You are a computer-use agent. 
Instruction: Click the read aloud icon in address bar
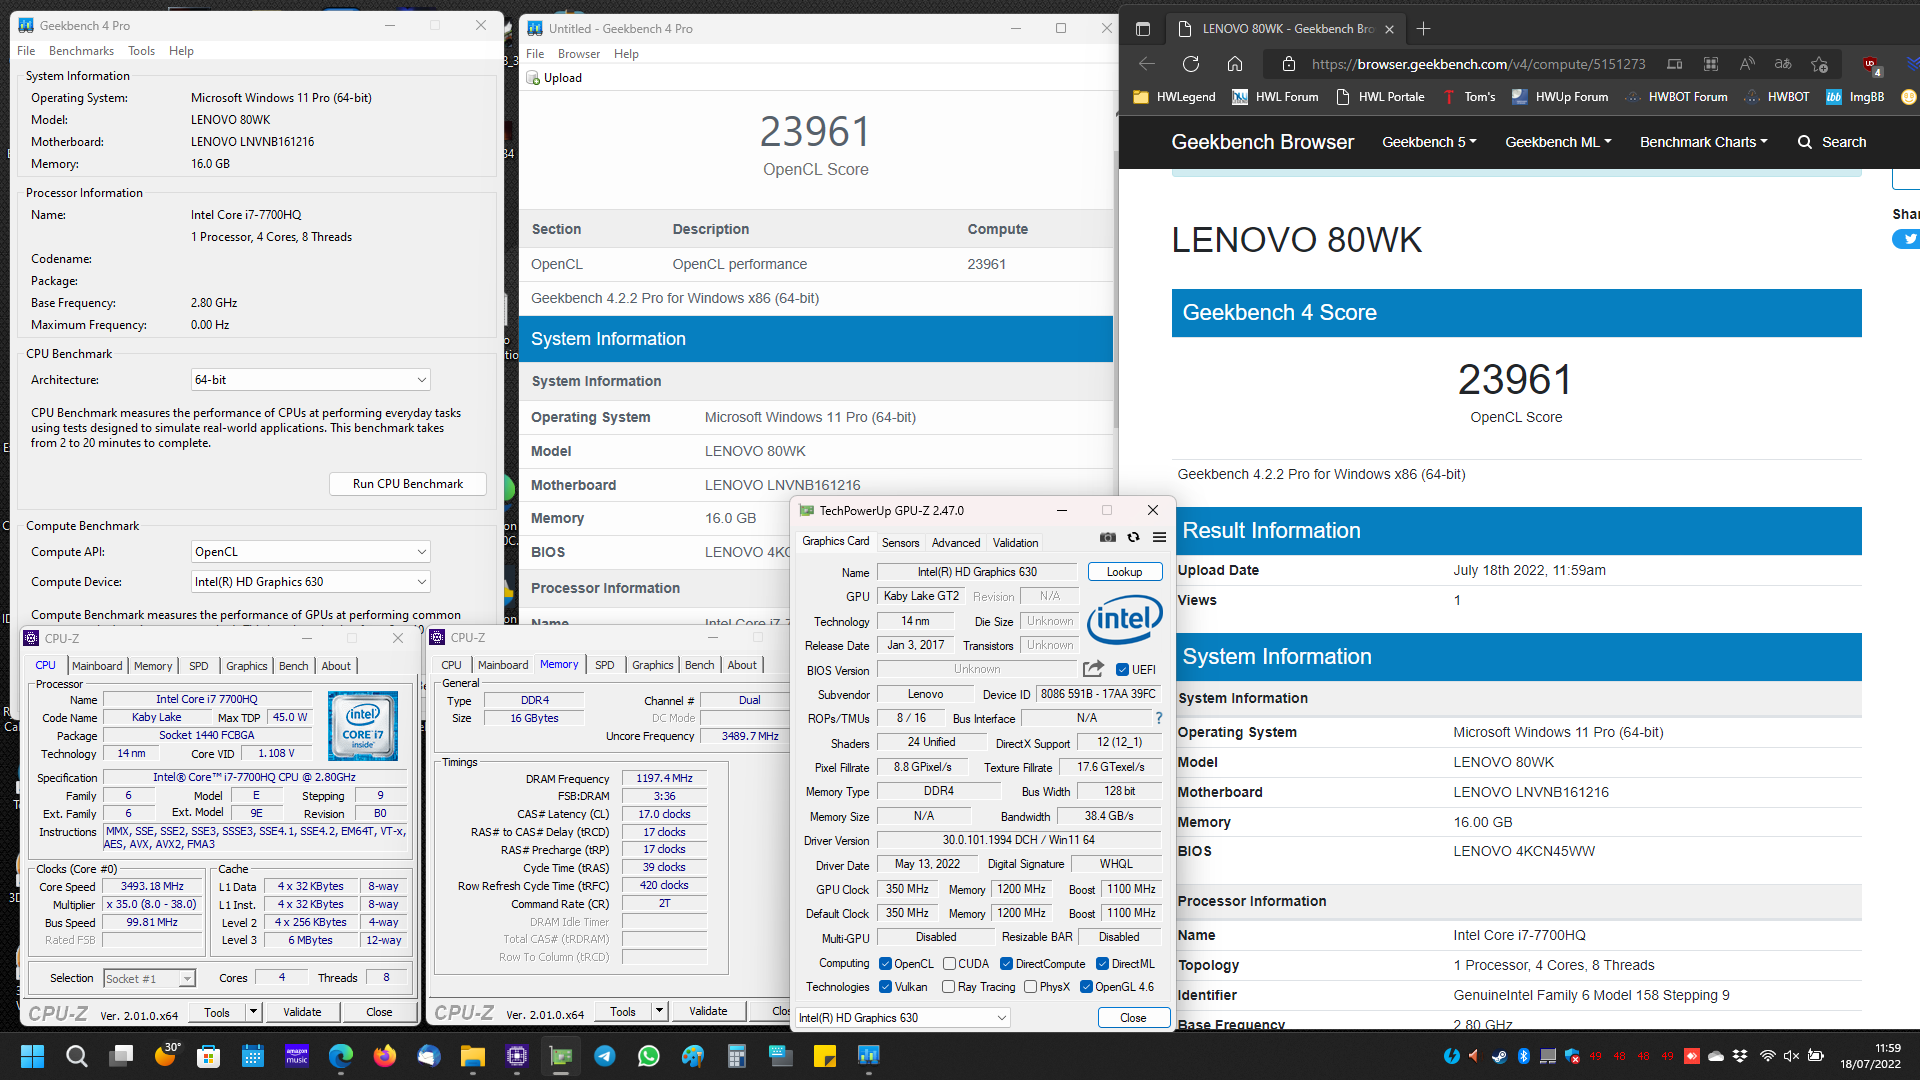point(1747,64)
